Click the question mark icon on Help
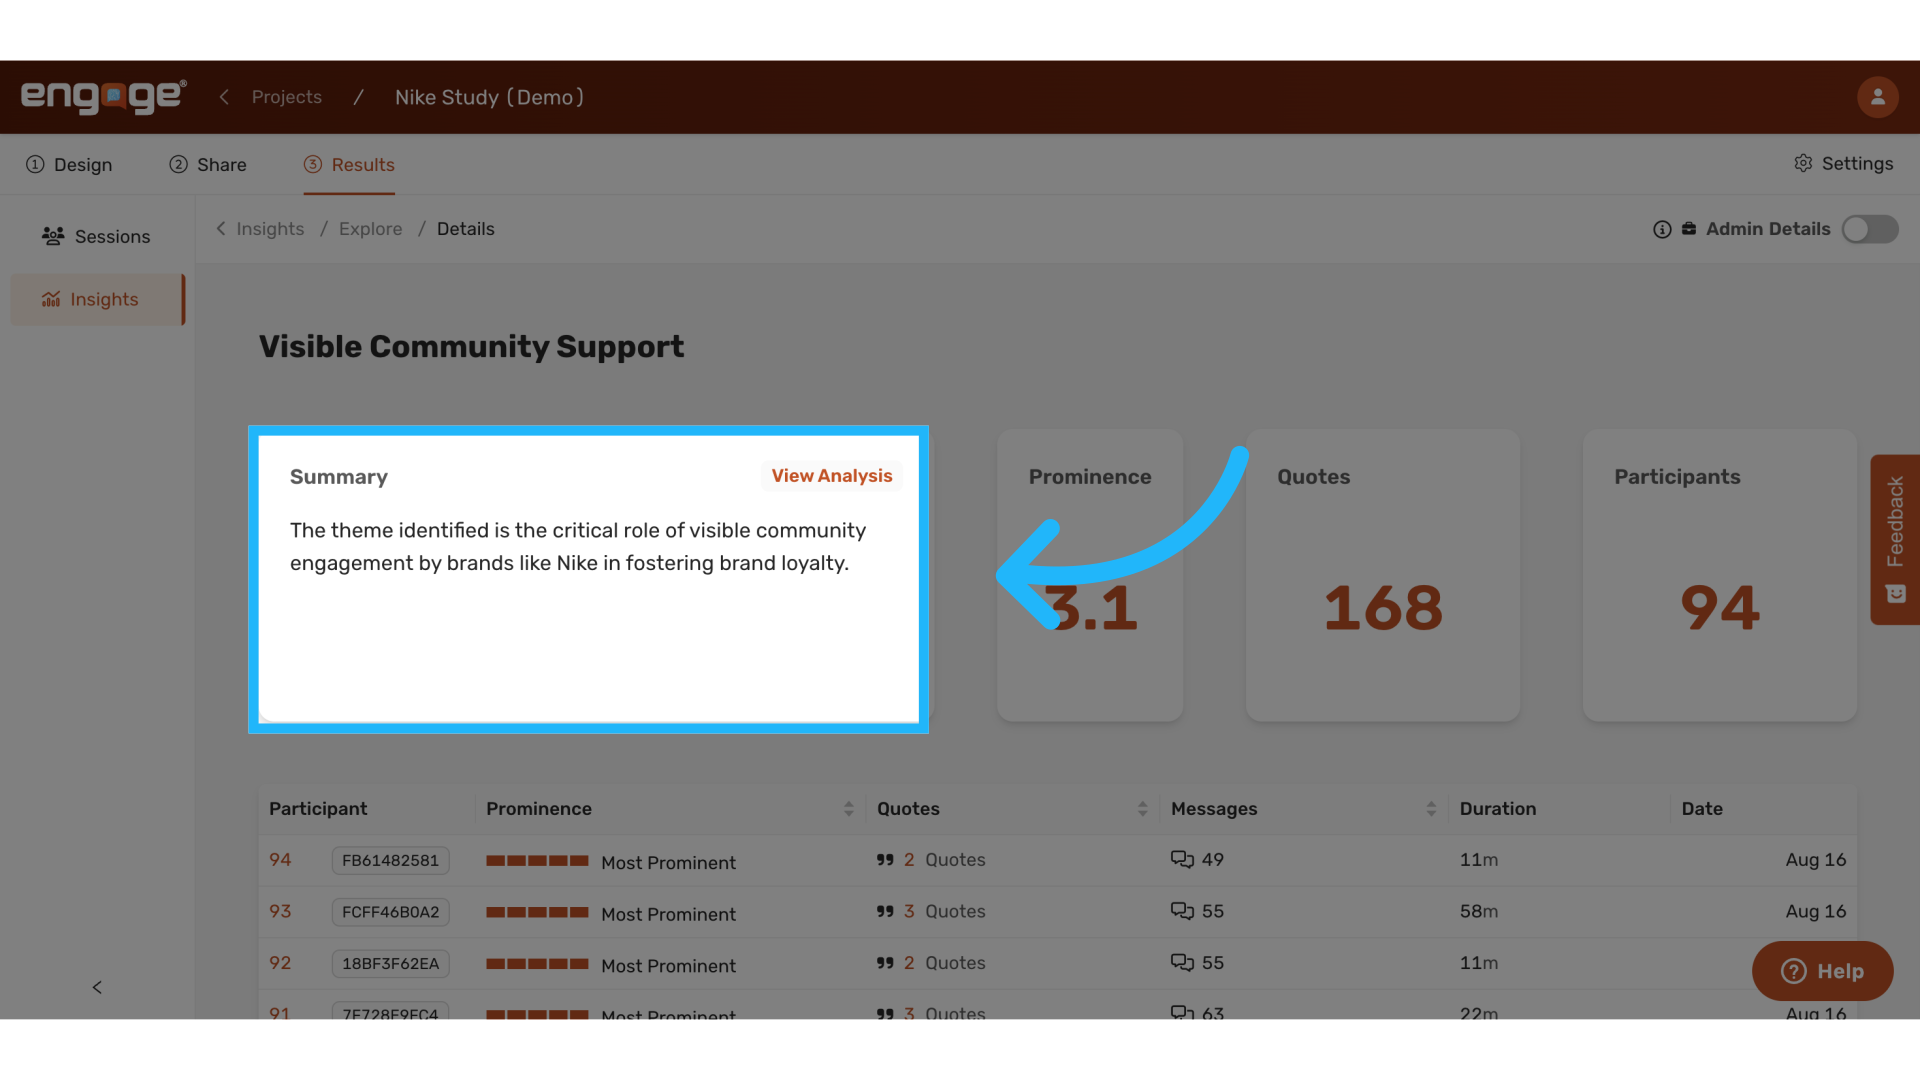Screen dimensions: 1920x1080 pyautogui.click(x=1794, y=971)
